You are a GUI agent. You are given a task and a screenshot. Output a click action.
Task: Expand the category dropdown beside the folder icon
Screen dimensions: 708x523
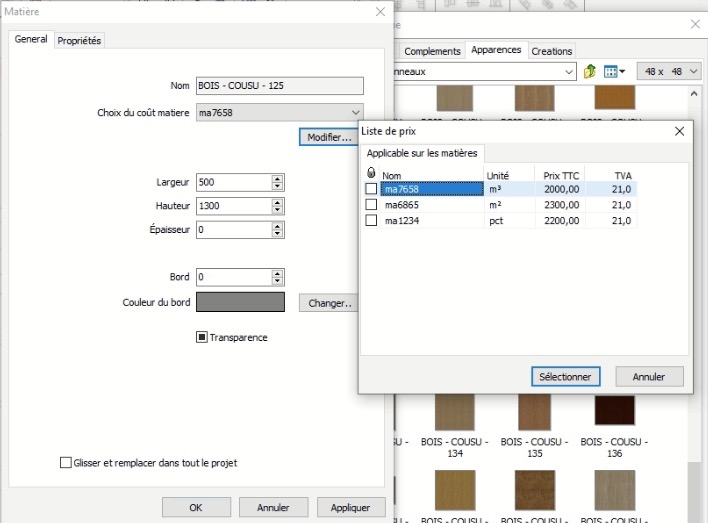tap(570, 72)
